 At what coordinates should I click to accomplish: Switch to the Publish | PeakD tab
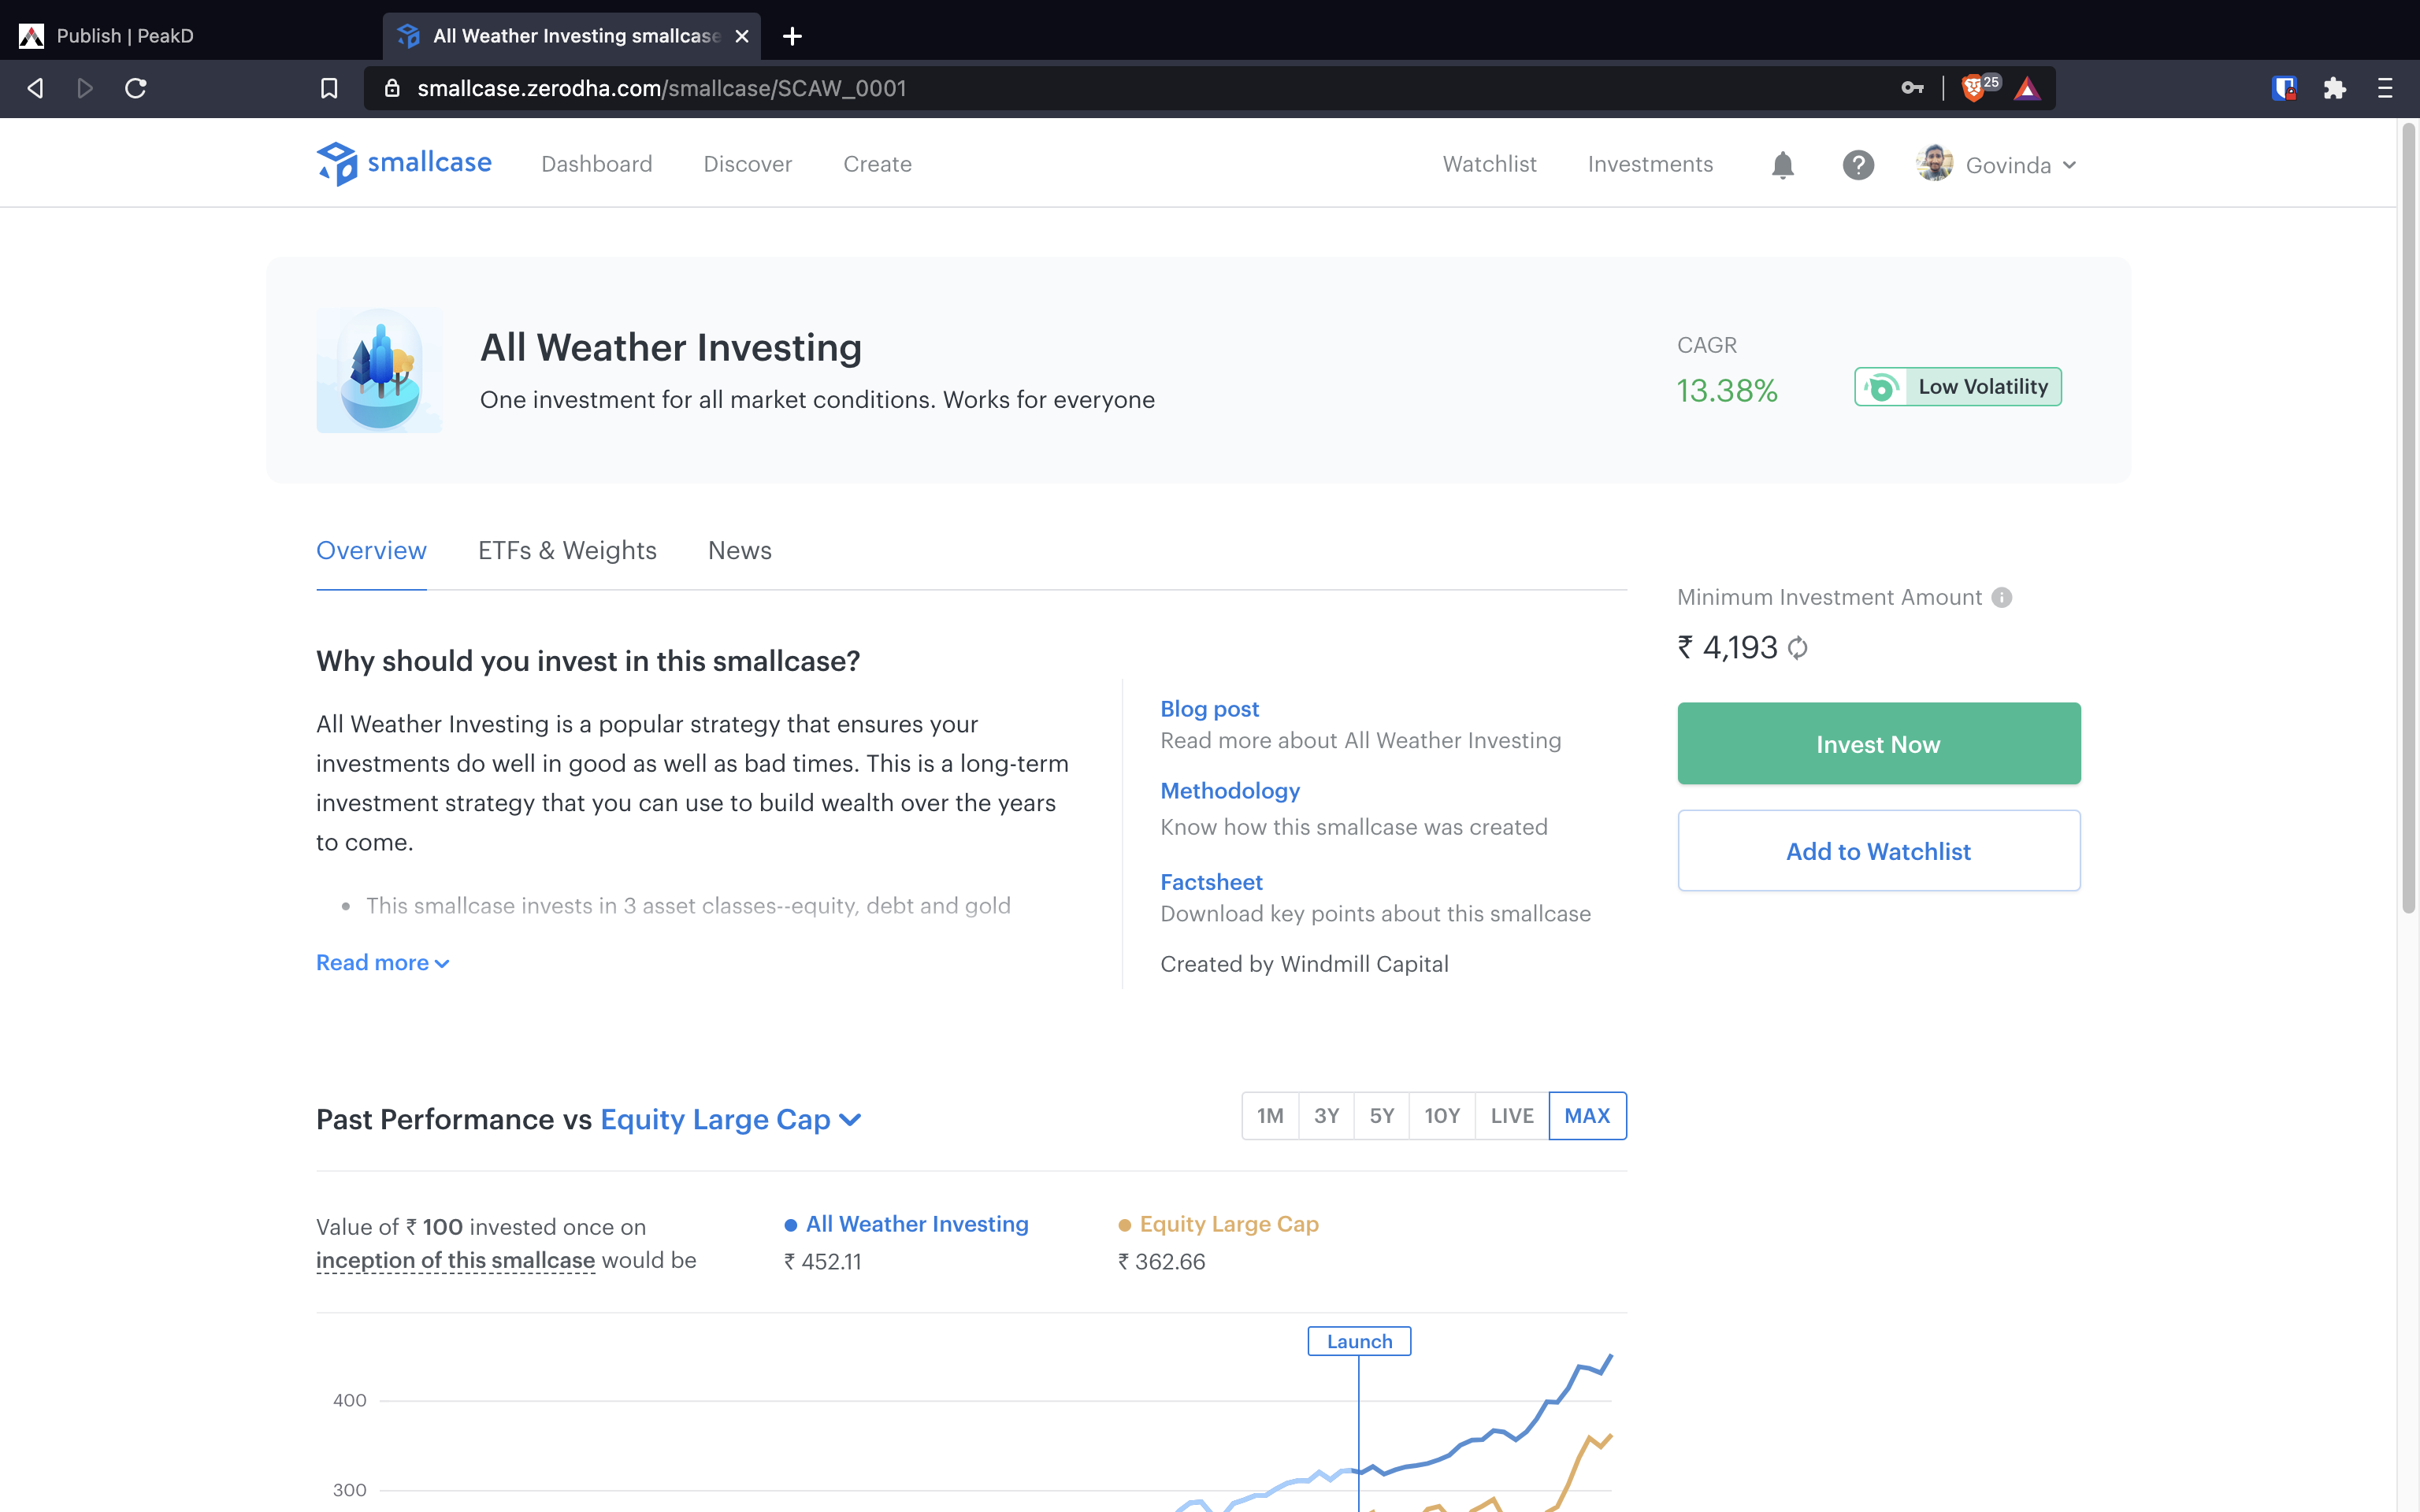tap(124, 36)
